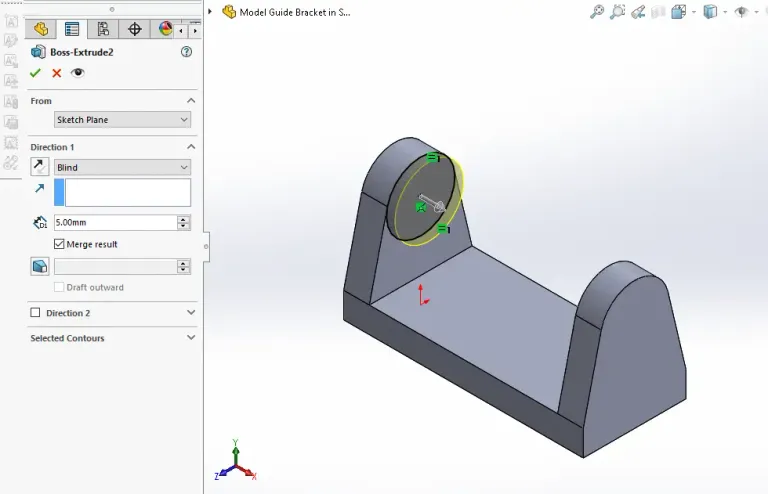Click the Reverse Direction arrow button

point(39,167)
